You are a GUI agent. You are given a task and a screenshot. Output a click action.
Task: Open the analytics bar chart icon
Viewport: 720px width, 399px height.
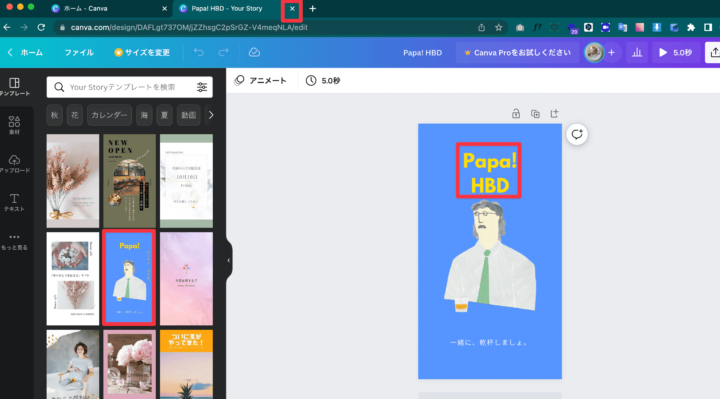tap(637, 53)
